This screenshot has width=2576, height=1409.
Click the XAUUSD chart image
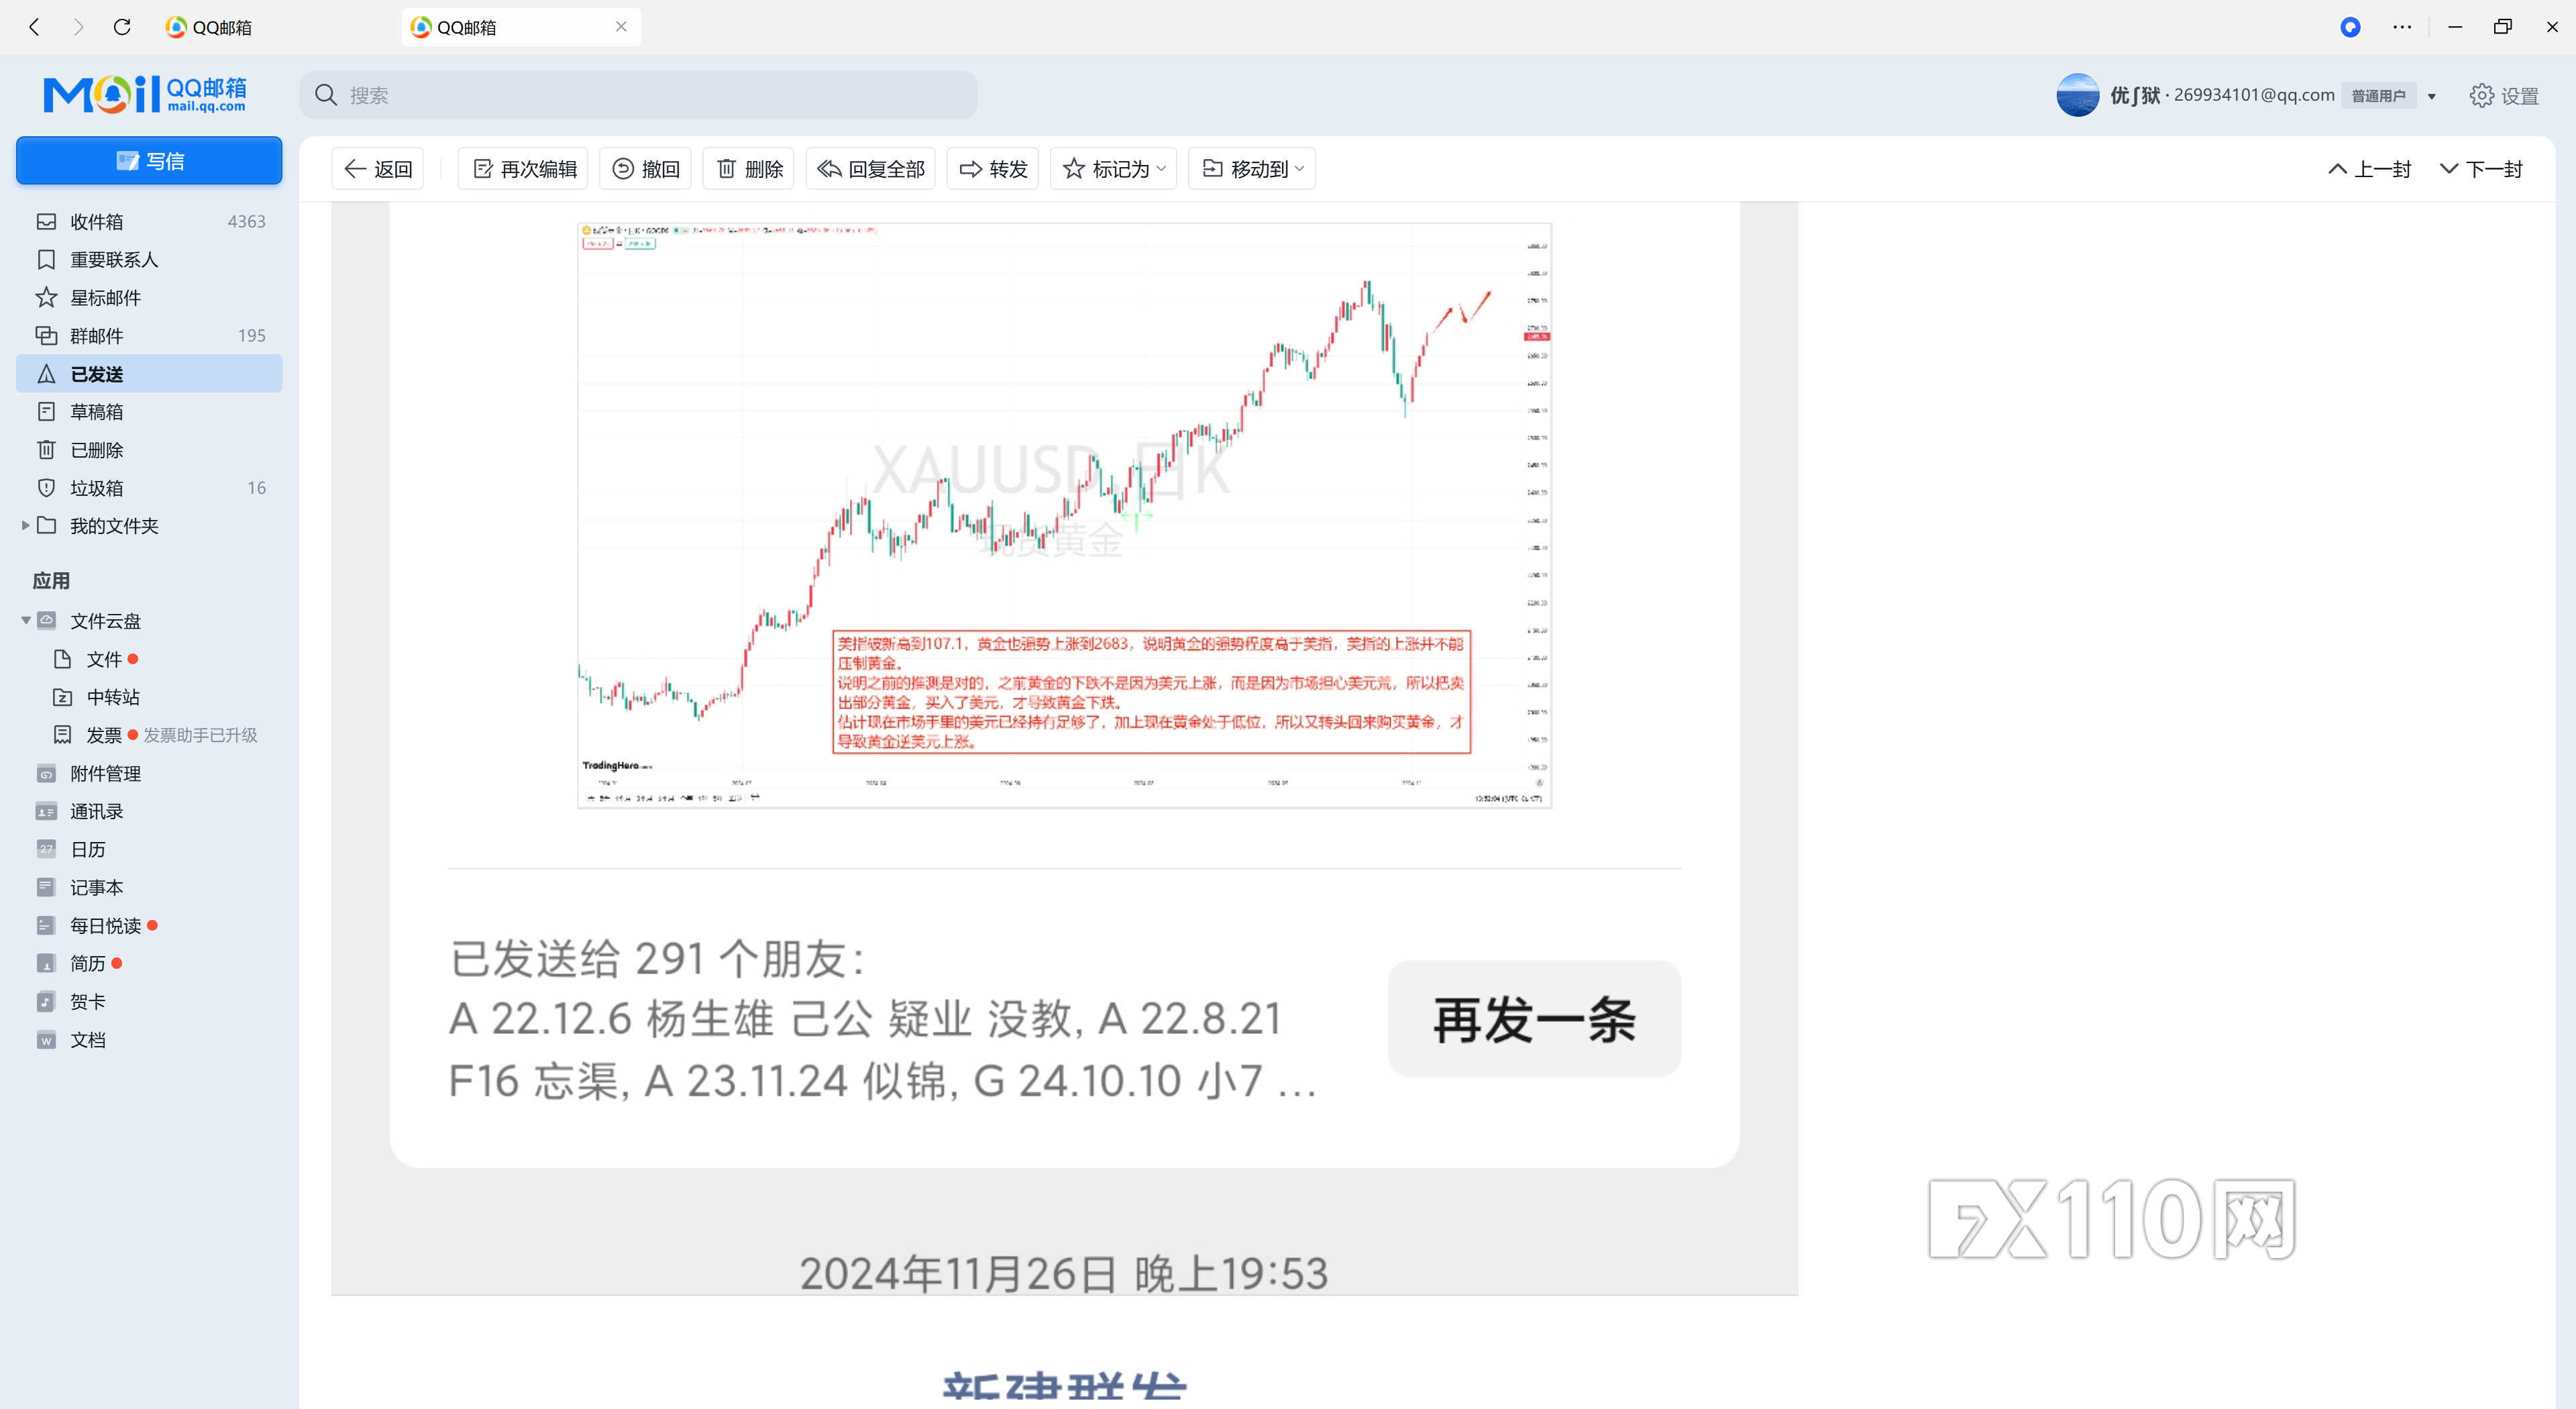pos(1065,515)
